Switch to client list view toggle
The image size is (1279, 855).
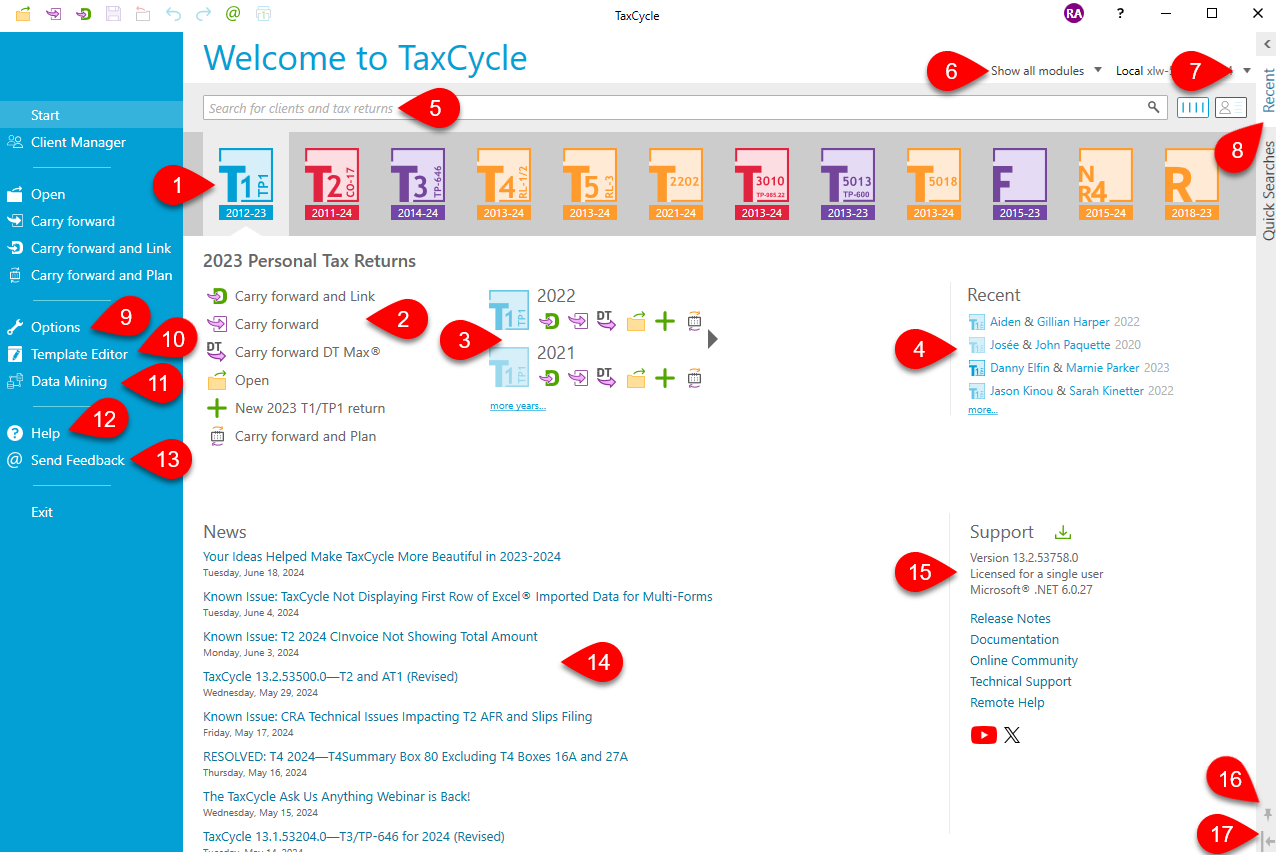coord(1230,108)
